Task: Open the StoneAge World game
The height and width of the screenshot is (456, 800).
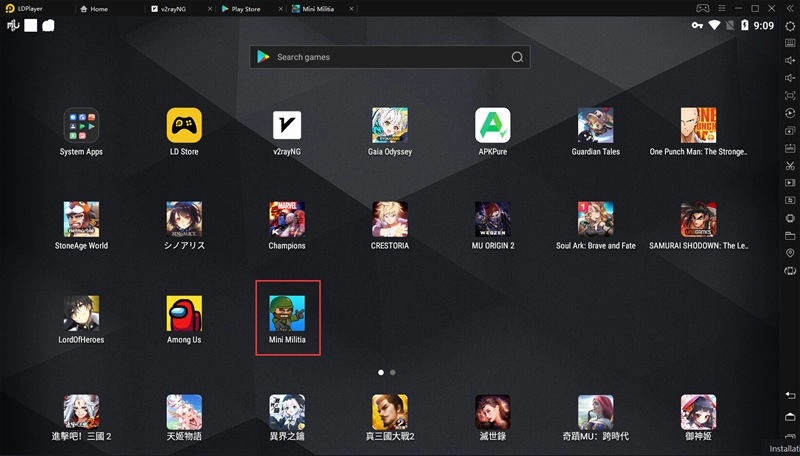Action: [81, 220]
